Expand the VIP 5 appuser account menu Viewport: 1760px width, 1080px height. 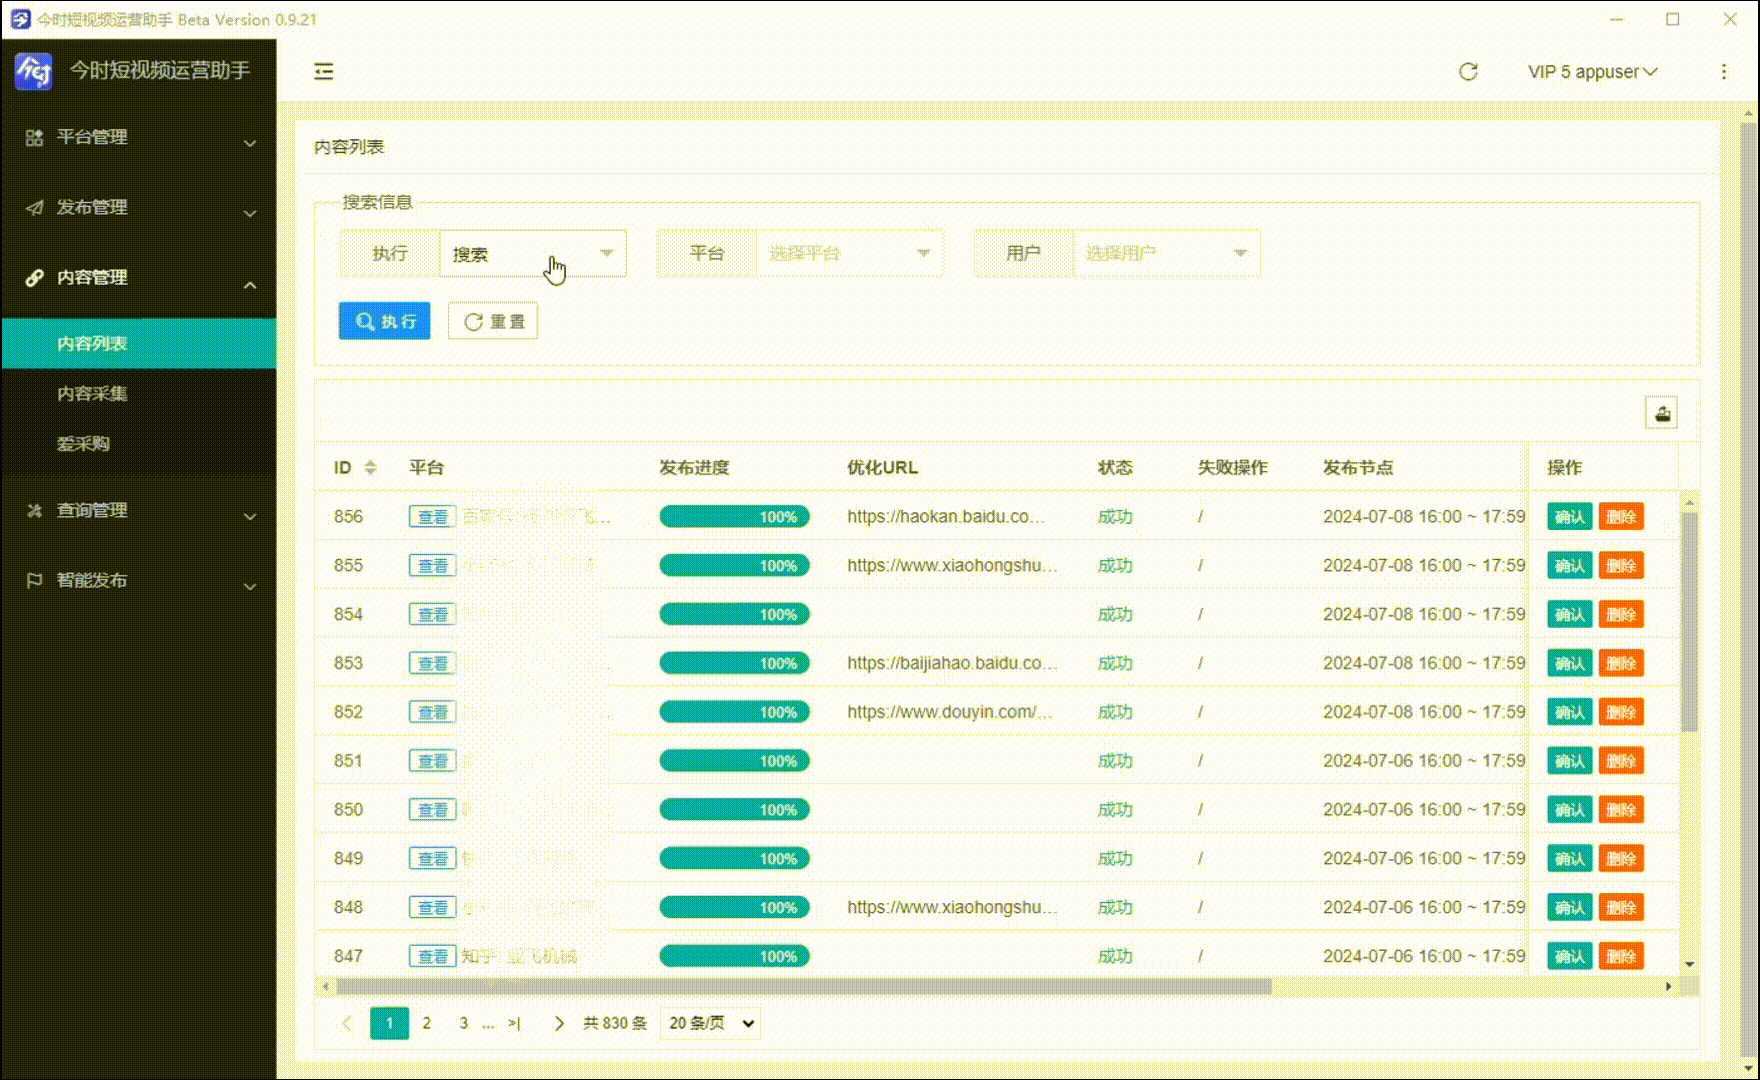pos(1592,72)
